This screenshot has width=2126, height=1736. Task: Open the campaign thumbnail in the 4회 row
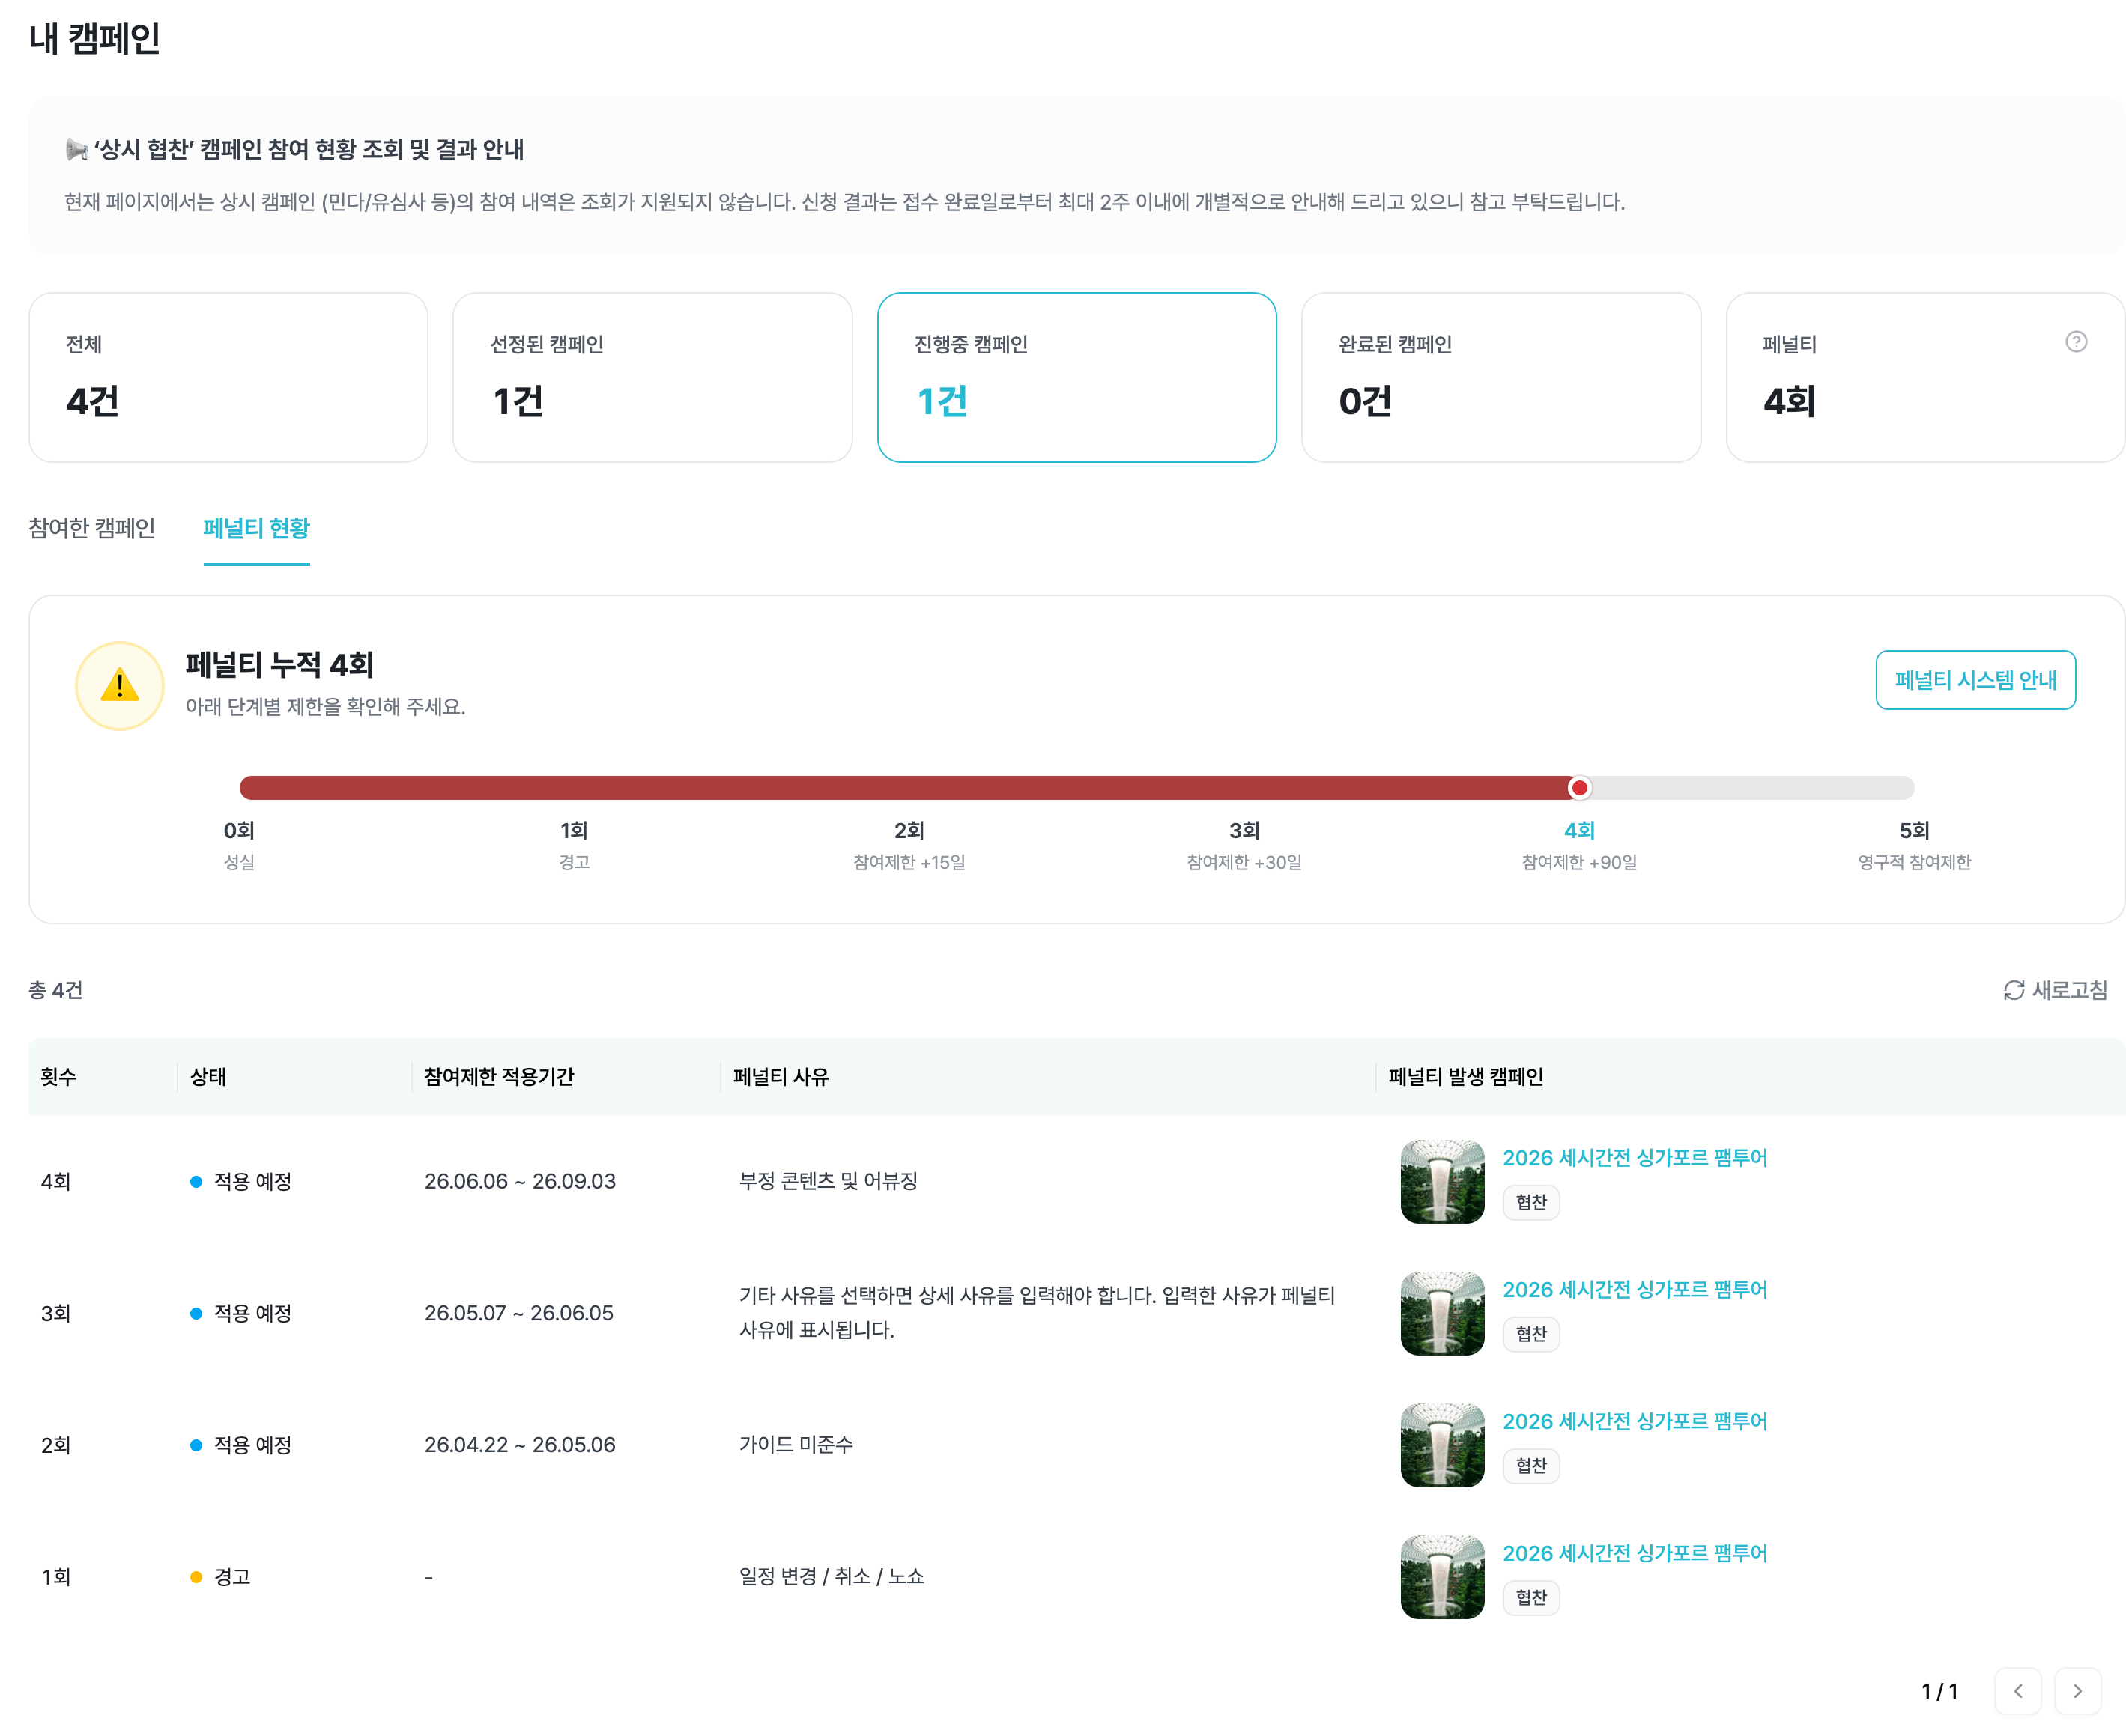[x=1441, y=1181]
